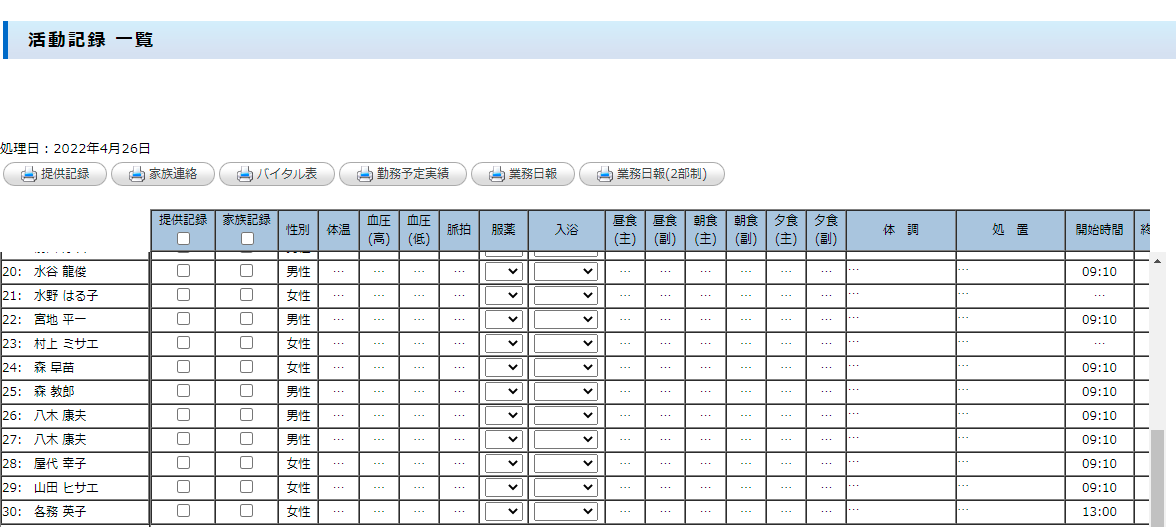Image resolution: width=1176 pixels, height=527 pixels.
Task: Expand 入浴 dropdown for 山田 ヒサエ
Action: tap(566, 487)
